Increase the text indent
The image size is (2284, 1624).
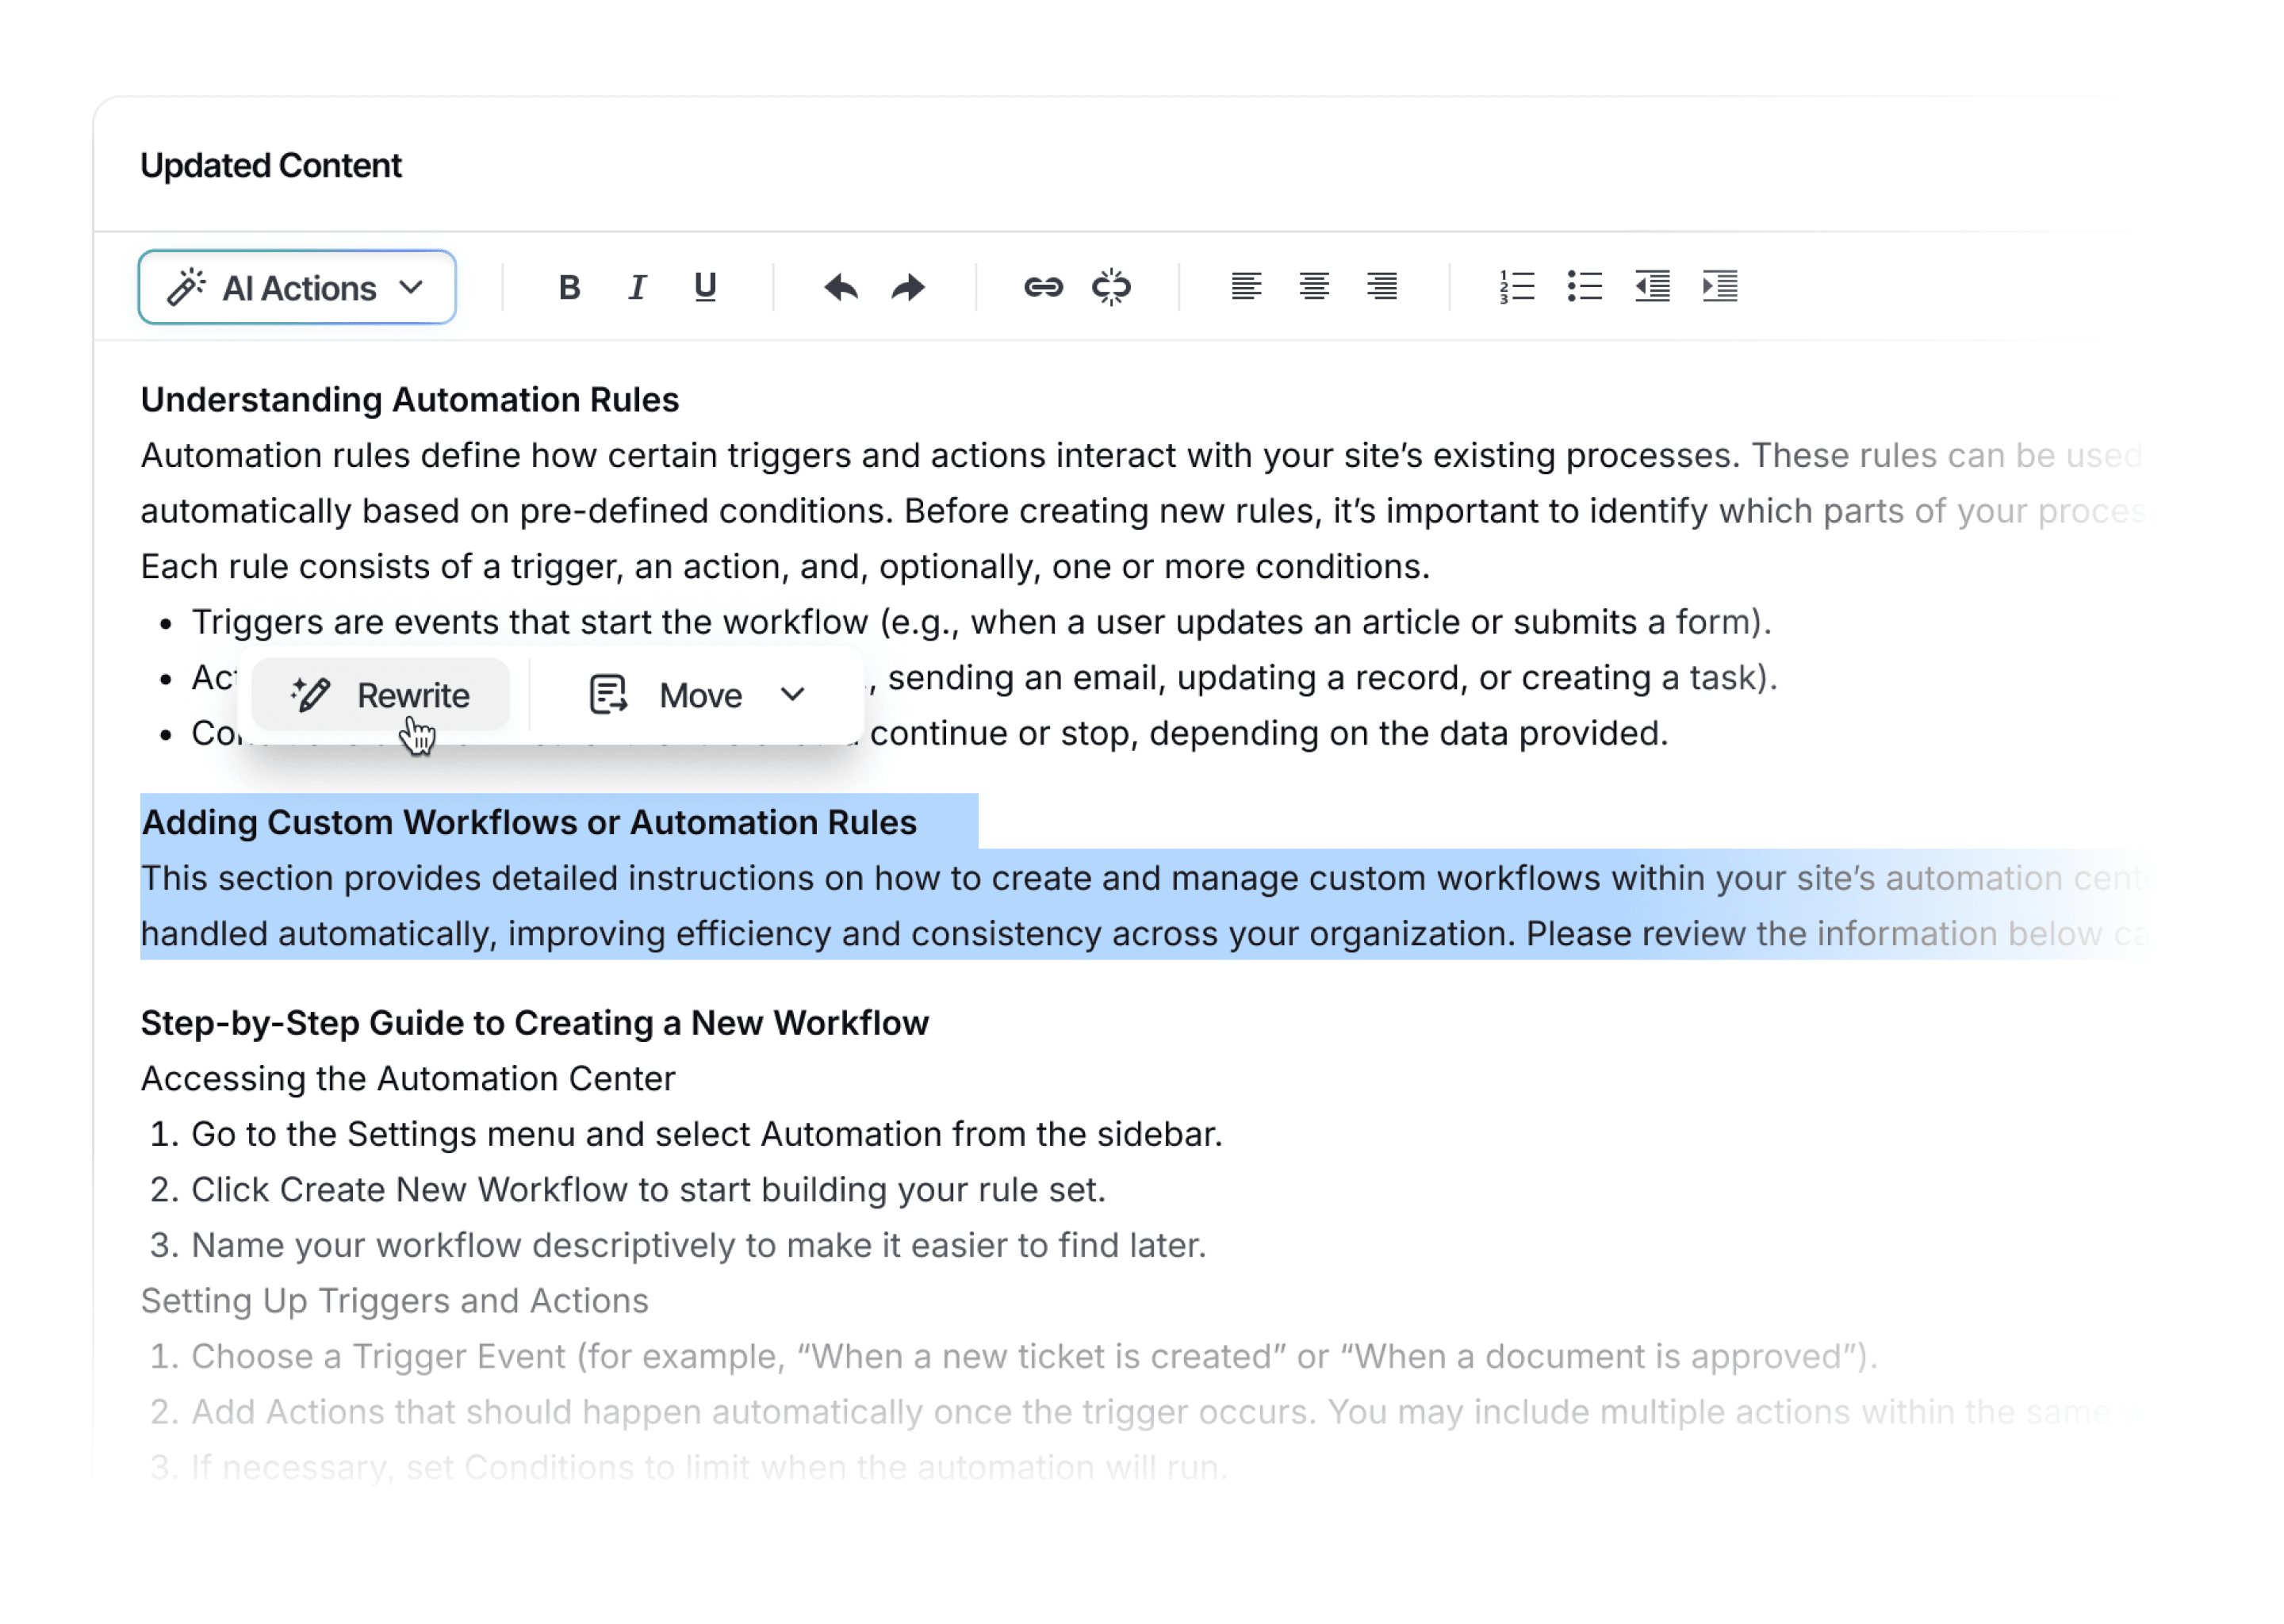(x=1720, y=288)
